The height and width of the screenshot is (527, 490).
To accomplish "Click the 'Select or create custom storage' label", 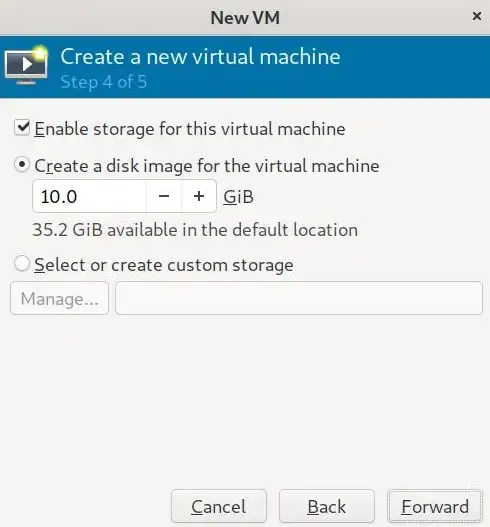I will [x=164, y=266].
